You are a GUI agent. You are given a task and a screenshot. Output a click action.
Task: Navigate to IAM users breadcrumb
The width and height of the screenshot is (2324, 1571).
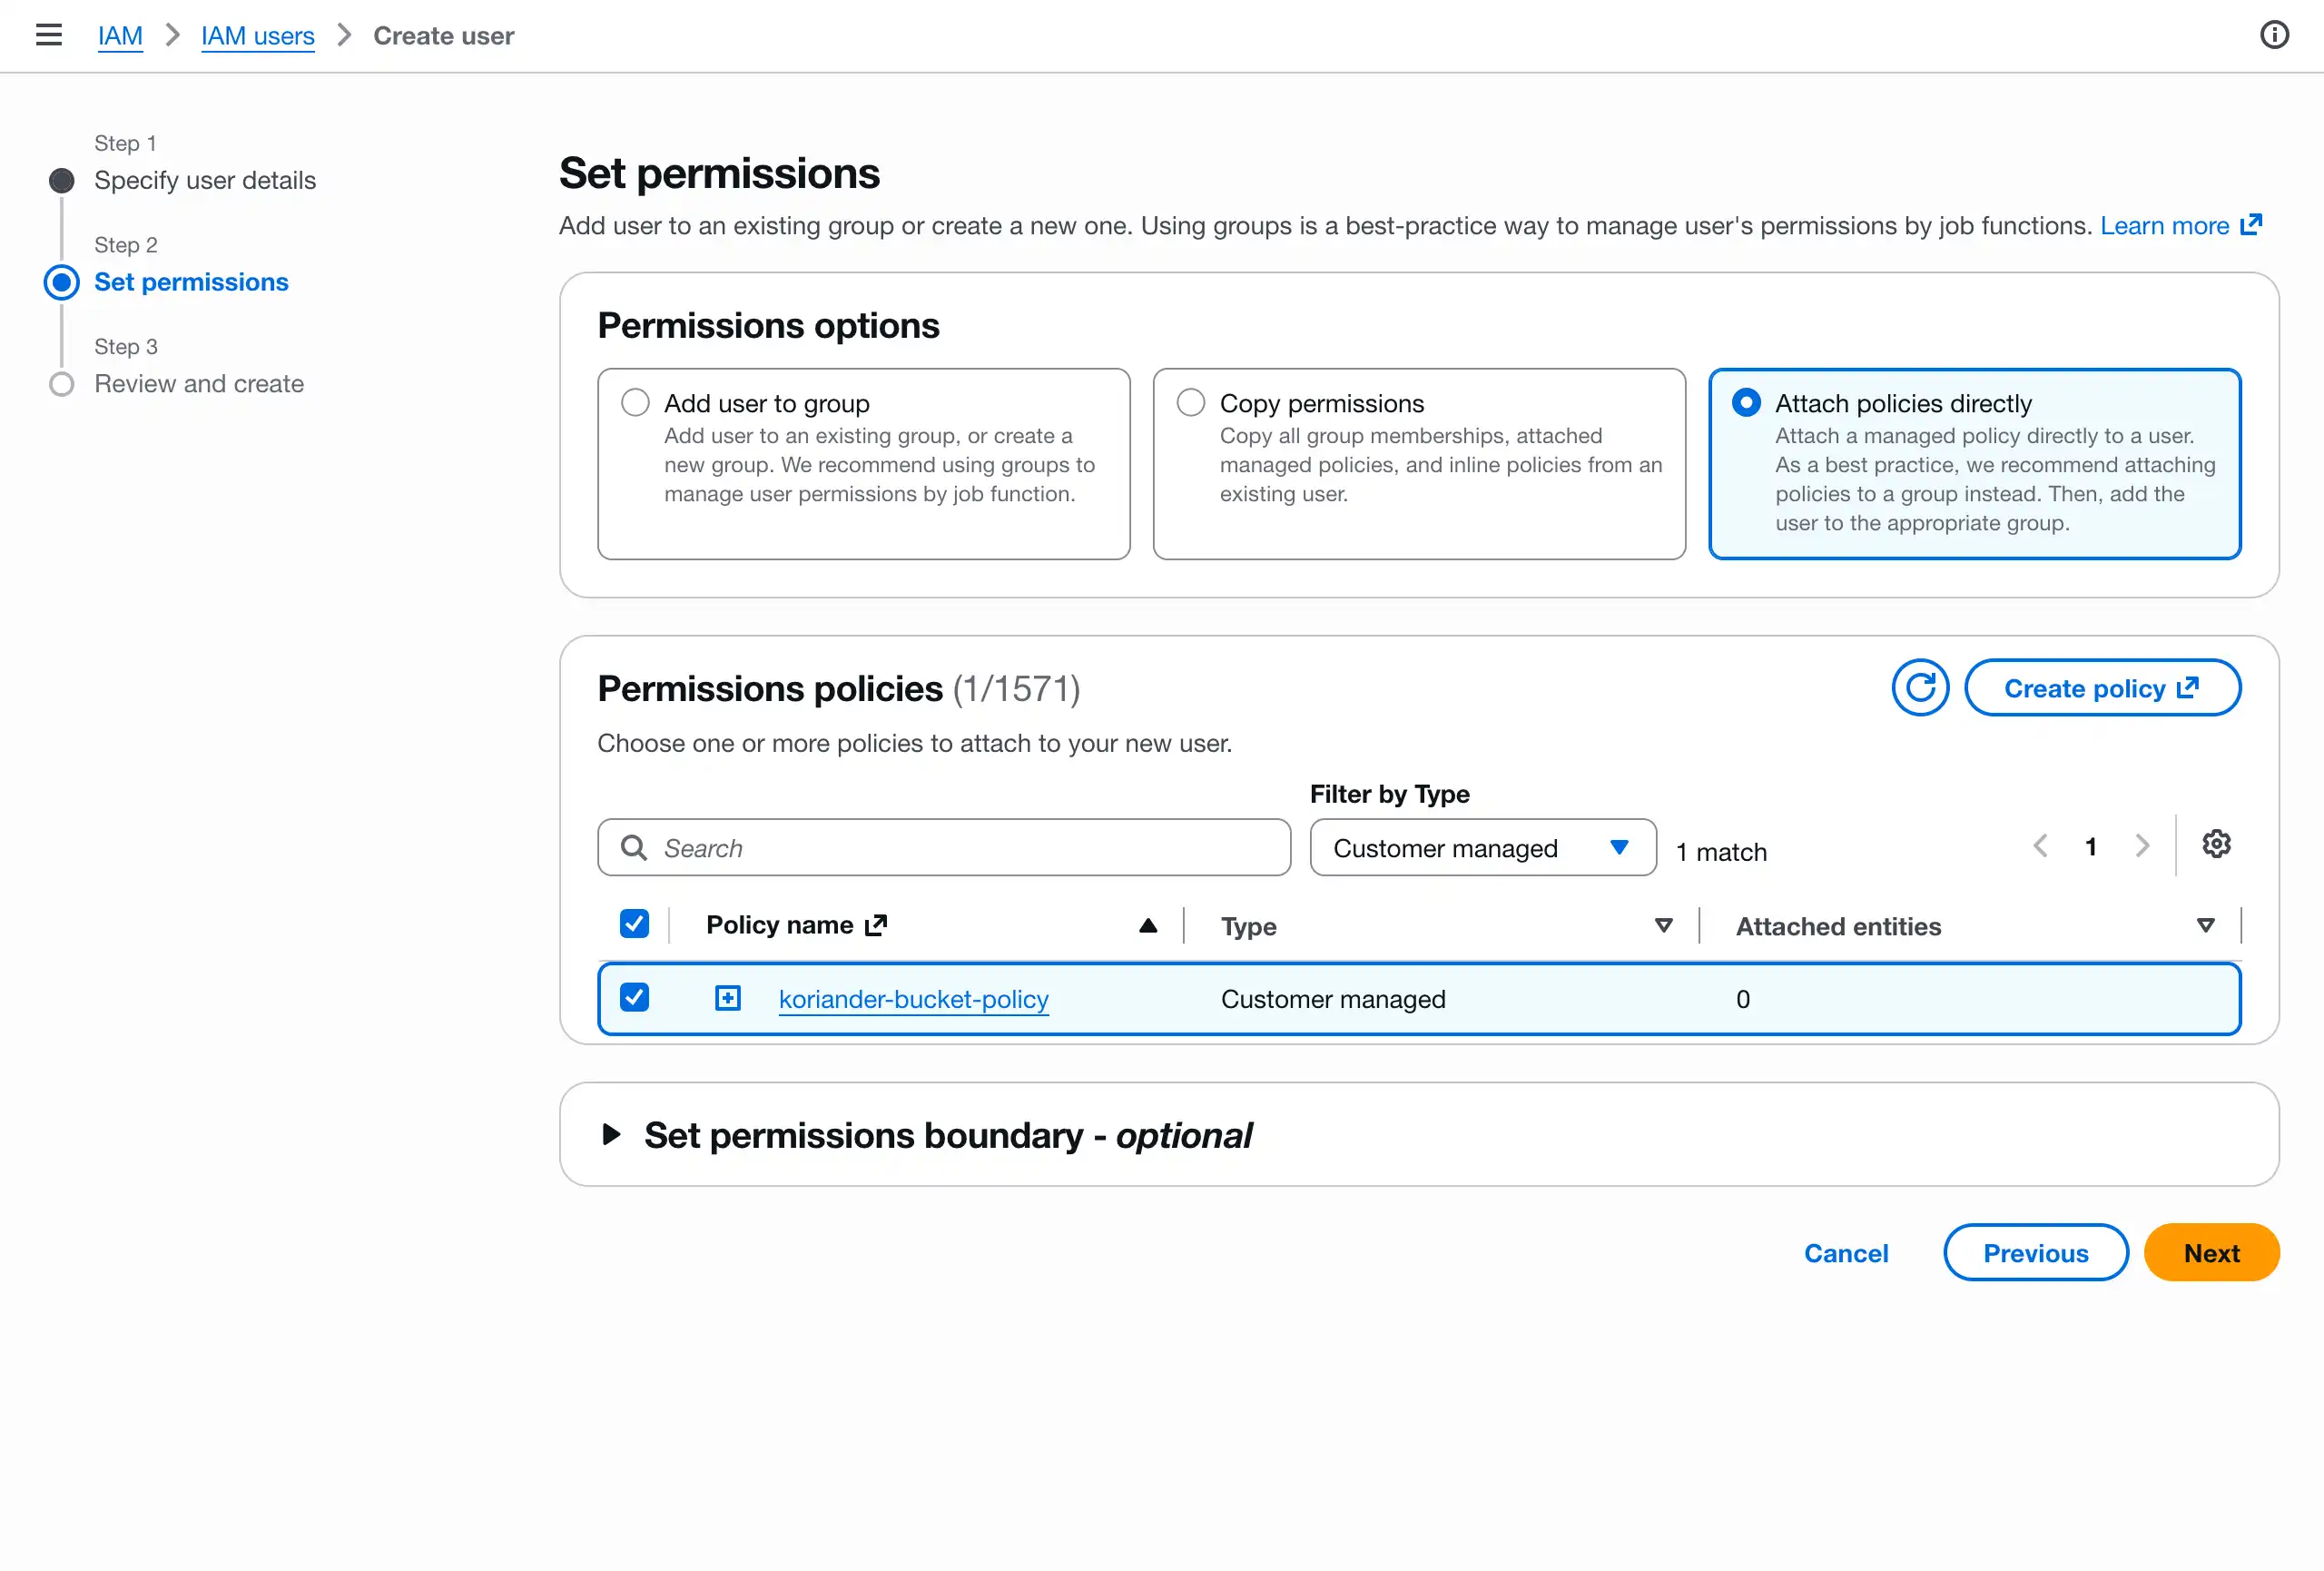click(258, 36)
